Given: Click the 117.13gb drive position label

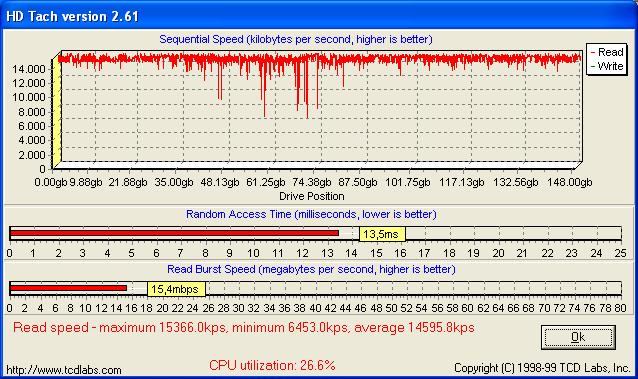Looking at the screenshot, I should tap(461, 182).
